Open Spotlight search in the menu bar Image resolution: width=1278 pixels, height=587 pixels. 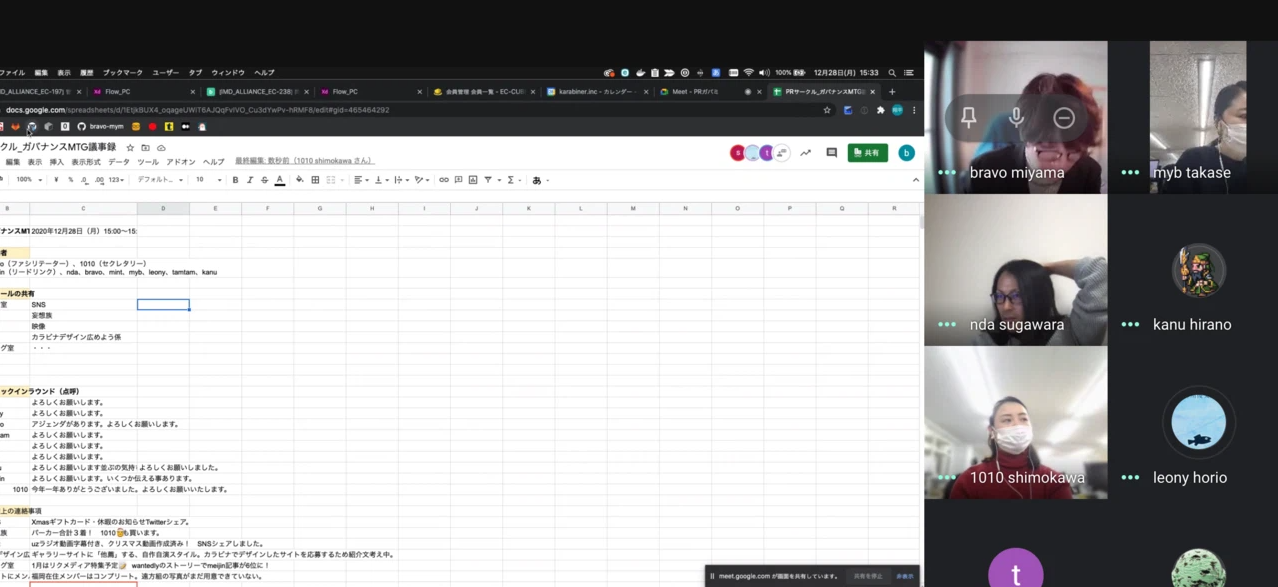point(892,73)
